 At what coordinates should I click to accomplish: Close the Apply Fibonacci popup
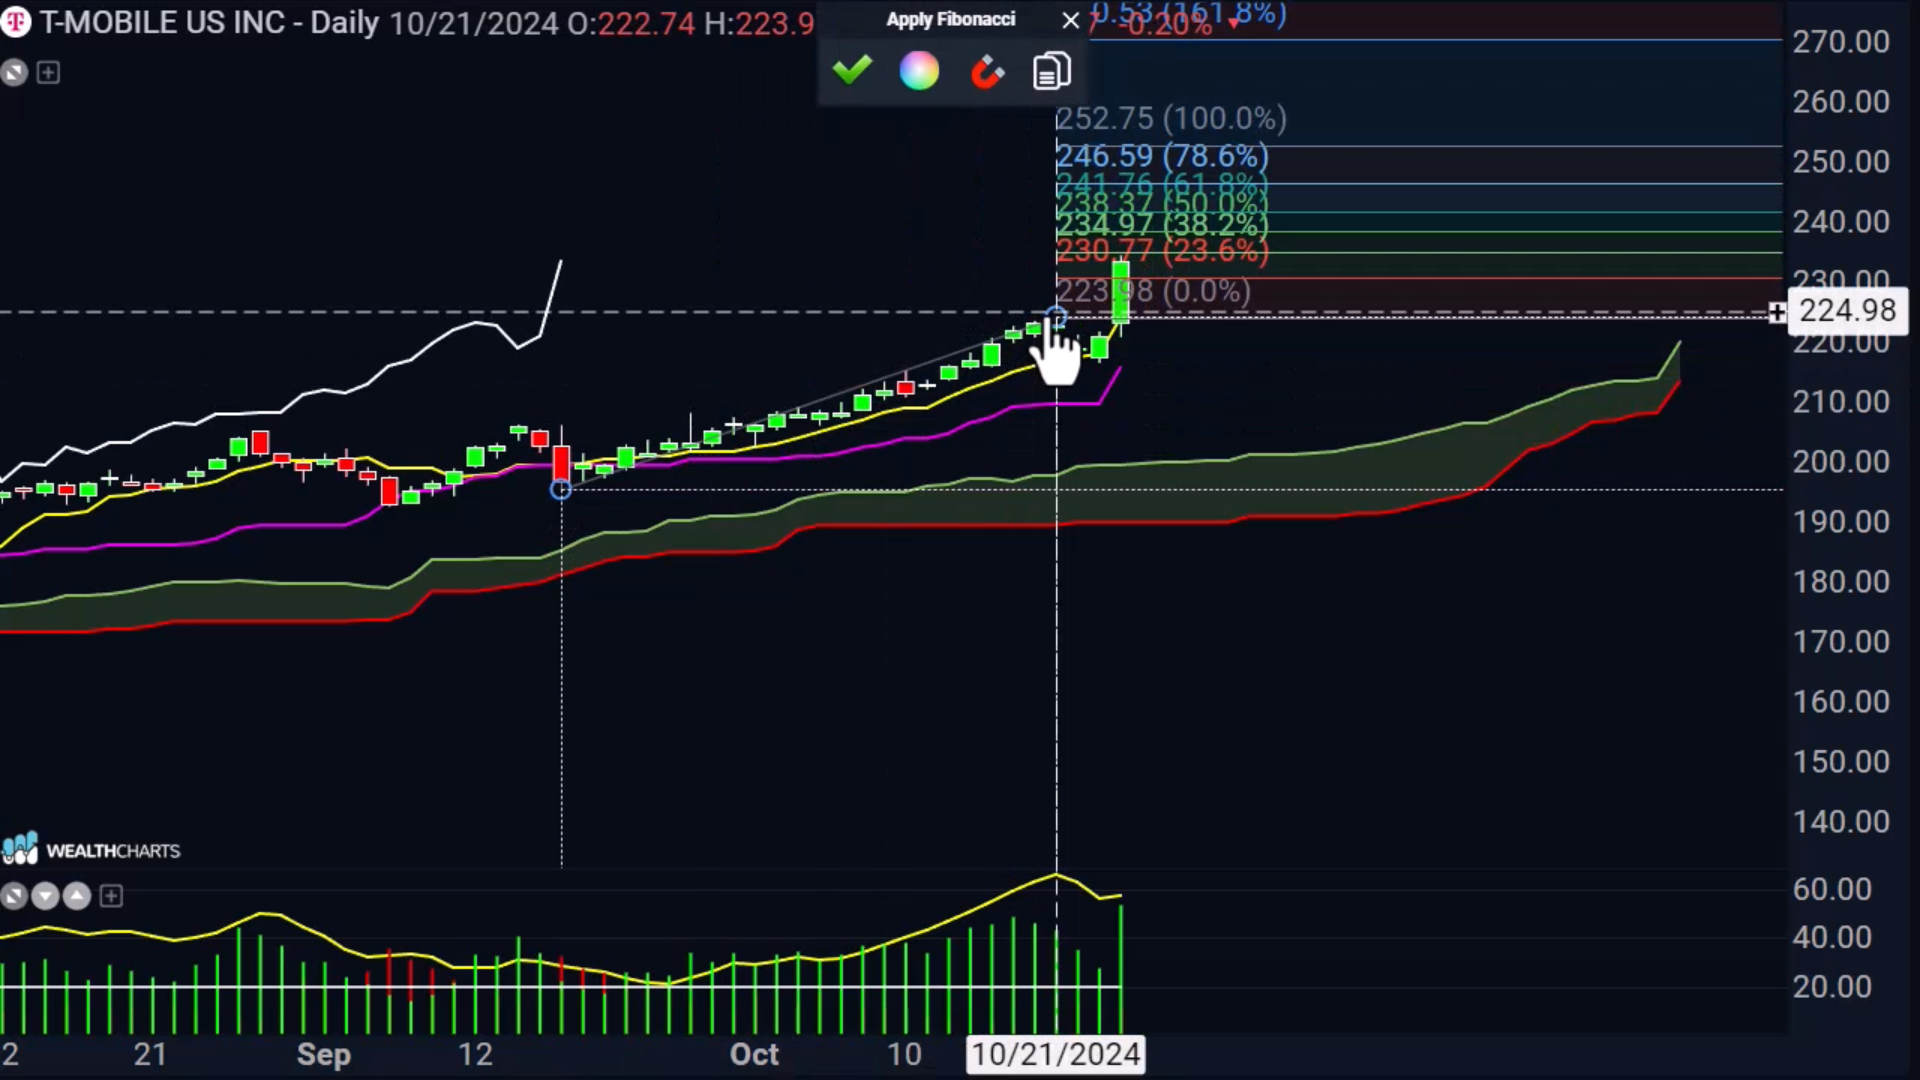(1070, 20)
